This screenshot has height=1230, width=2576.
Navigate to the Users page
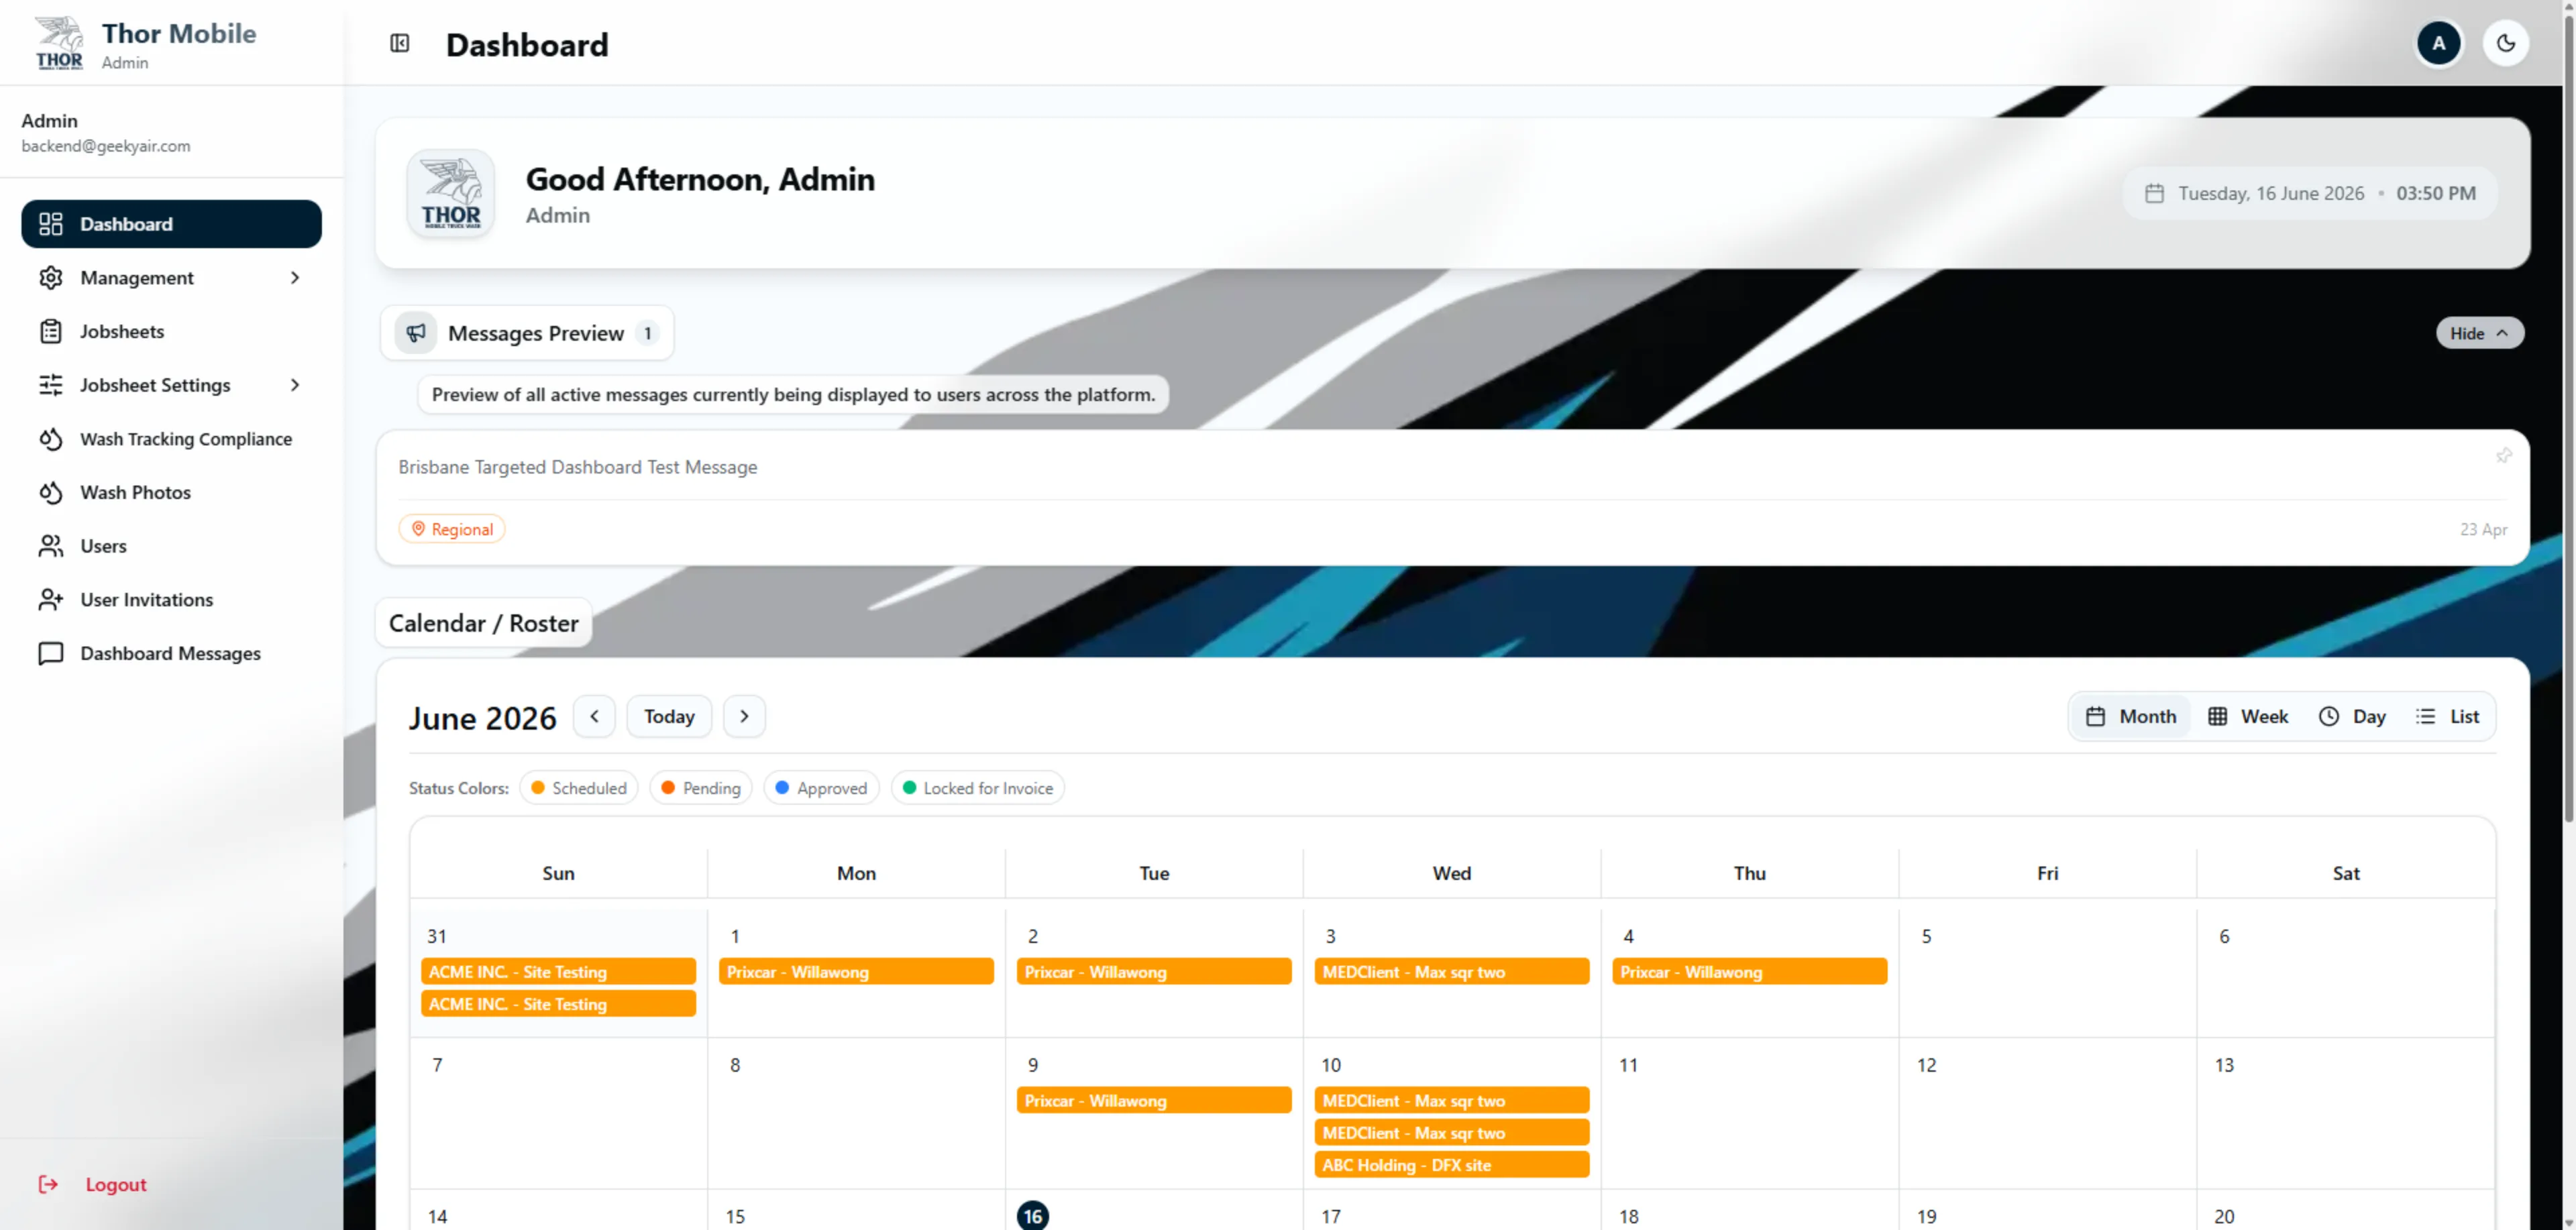click(x=171, y=546)
